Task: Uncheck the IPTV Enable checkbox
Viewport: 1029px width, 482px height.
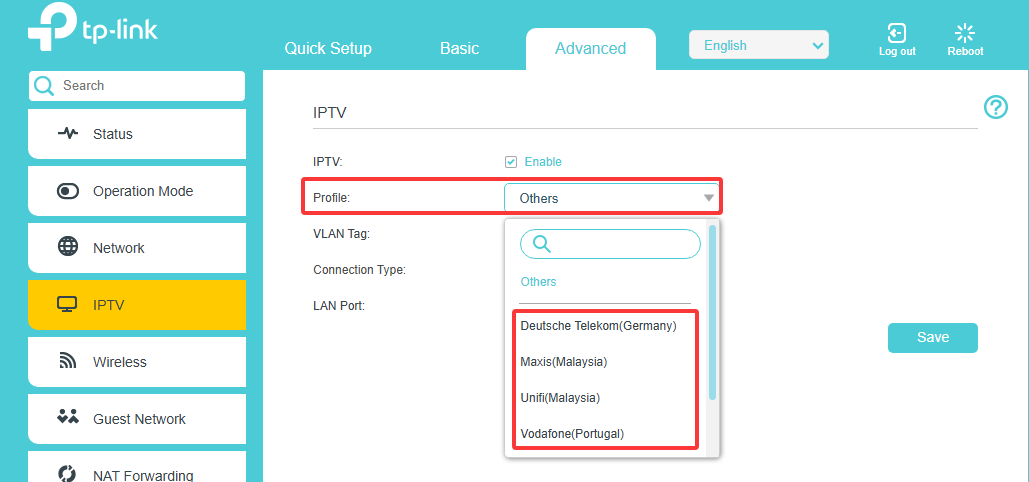Action: click(511, 162)
